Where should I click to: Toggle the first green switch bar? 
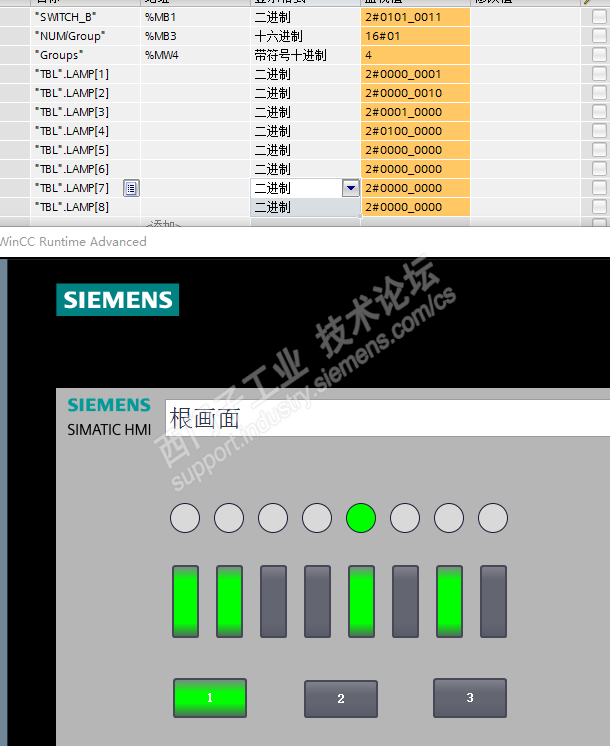click(x=186, y=601)
